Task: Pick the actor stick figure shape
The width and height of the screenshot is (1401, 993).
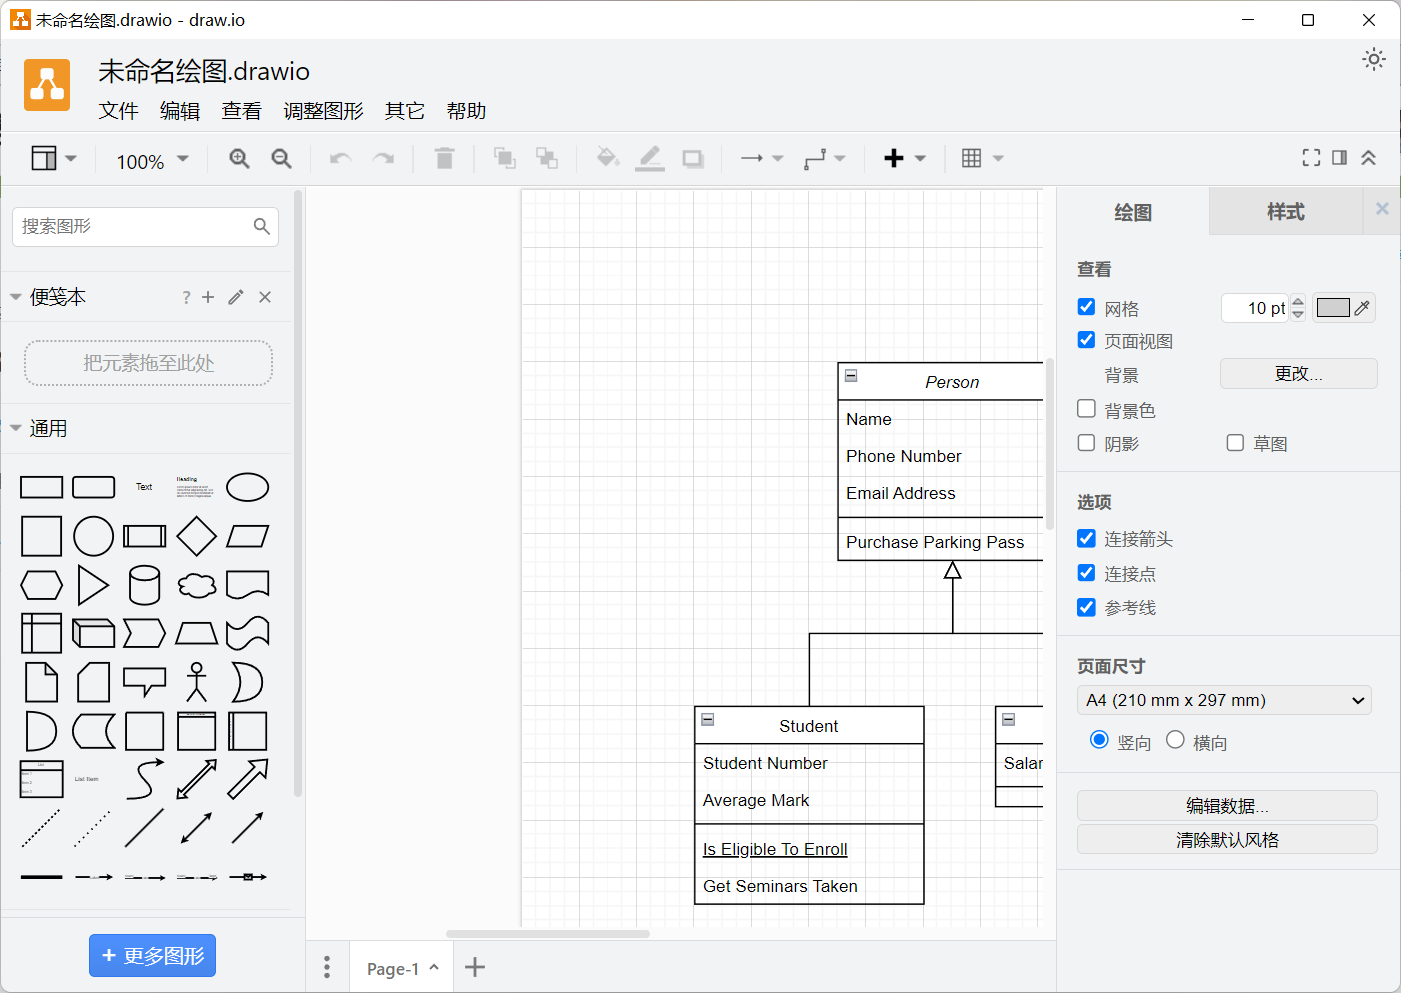Action: (x=197, y=682)
